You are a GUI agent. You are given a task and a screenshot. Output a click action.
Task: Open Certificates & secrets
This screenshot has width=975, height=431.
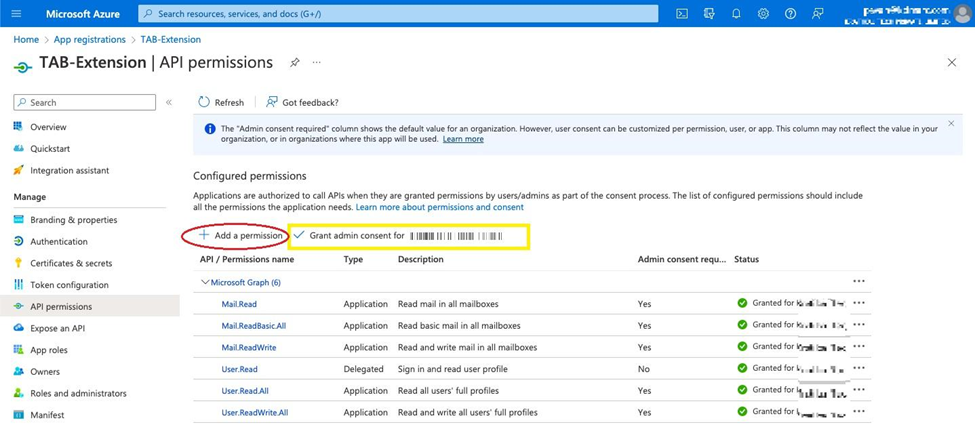[72, 263]
